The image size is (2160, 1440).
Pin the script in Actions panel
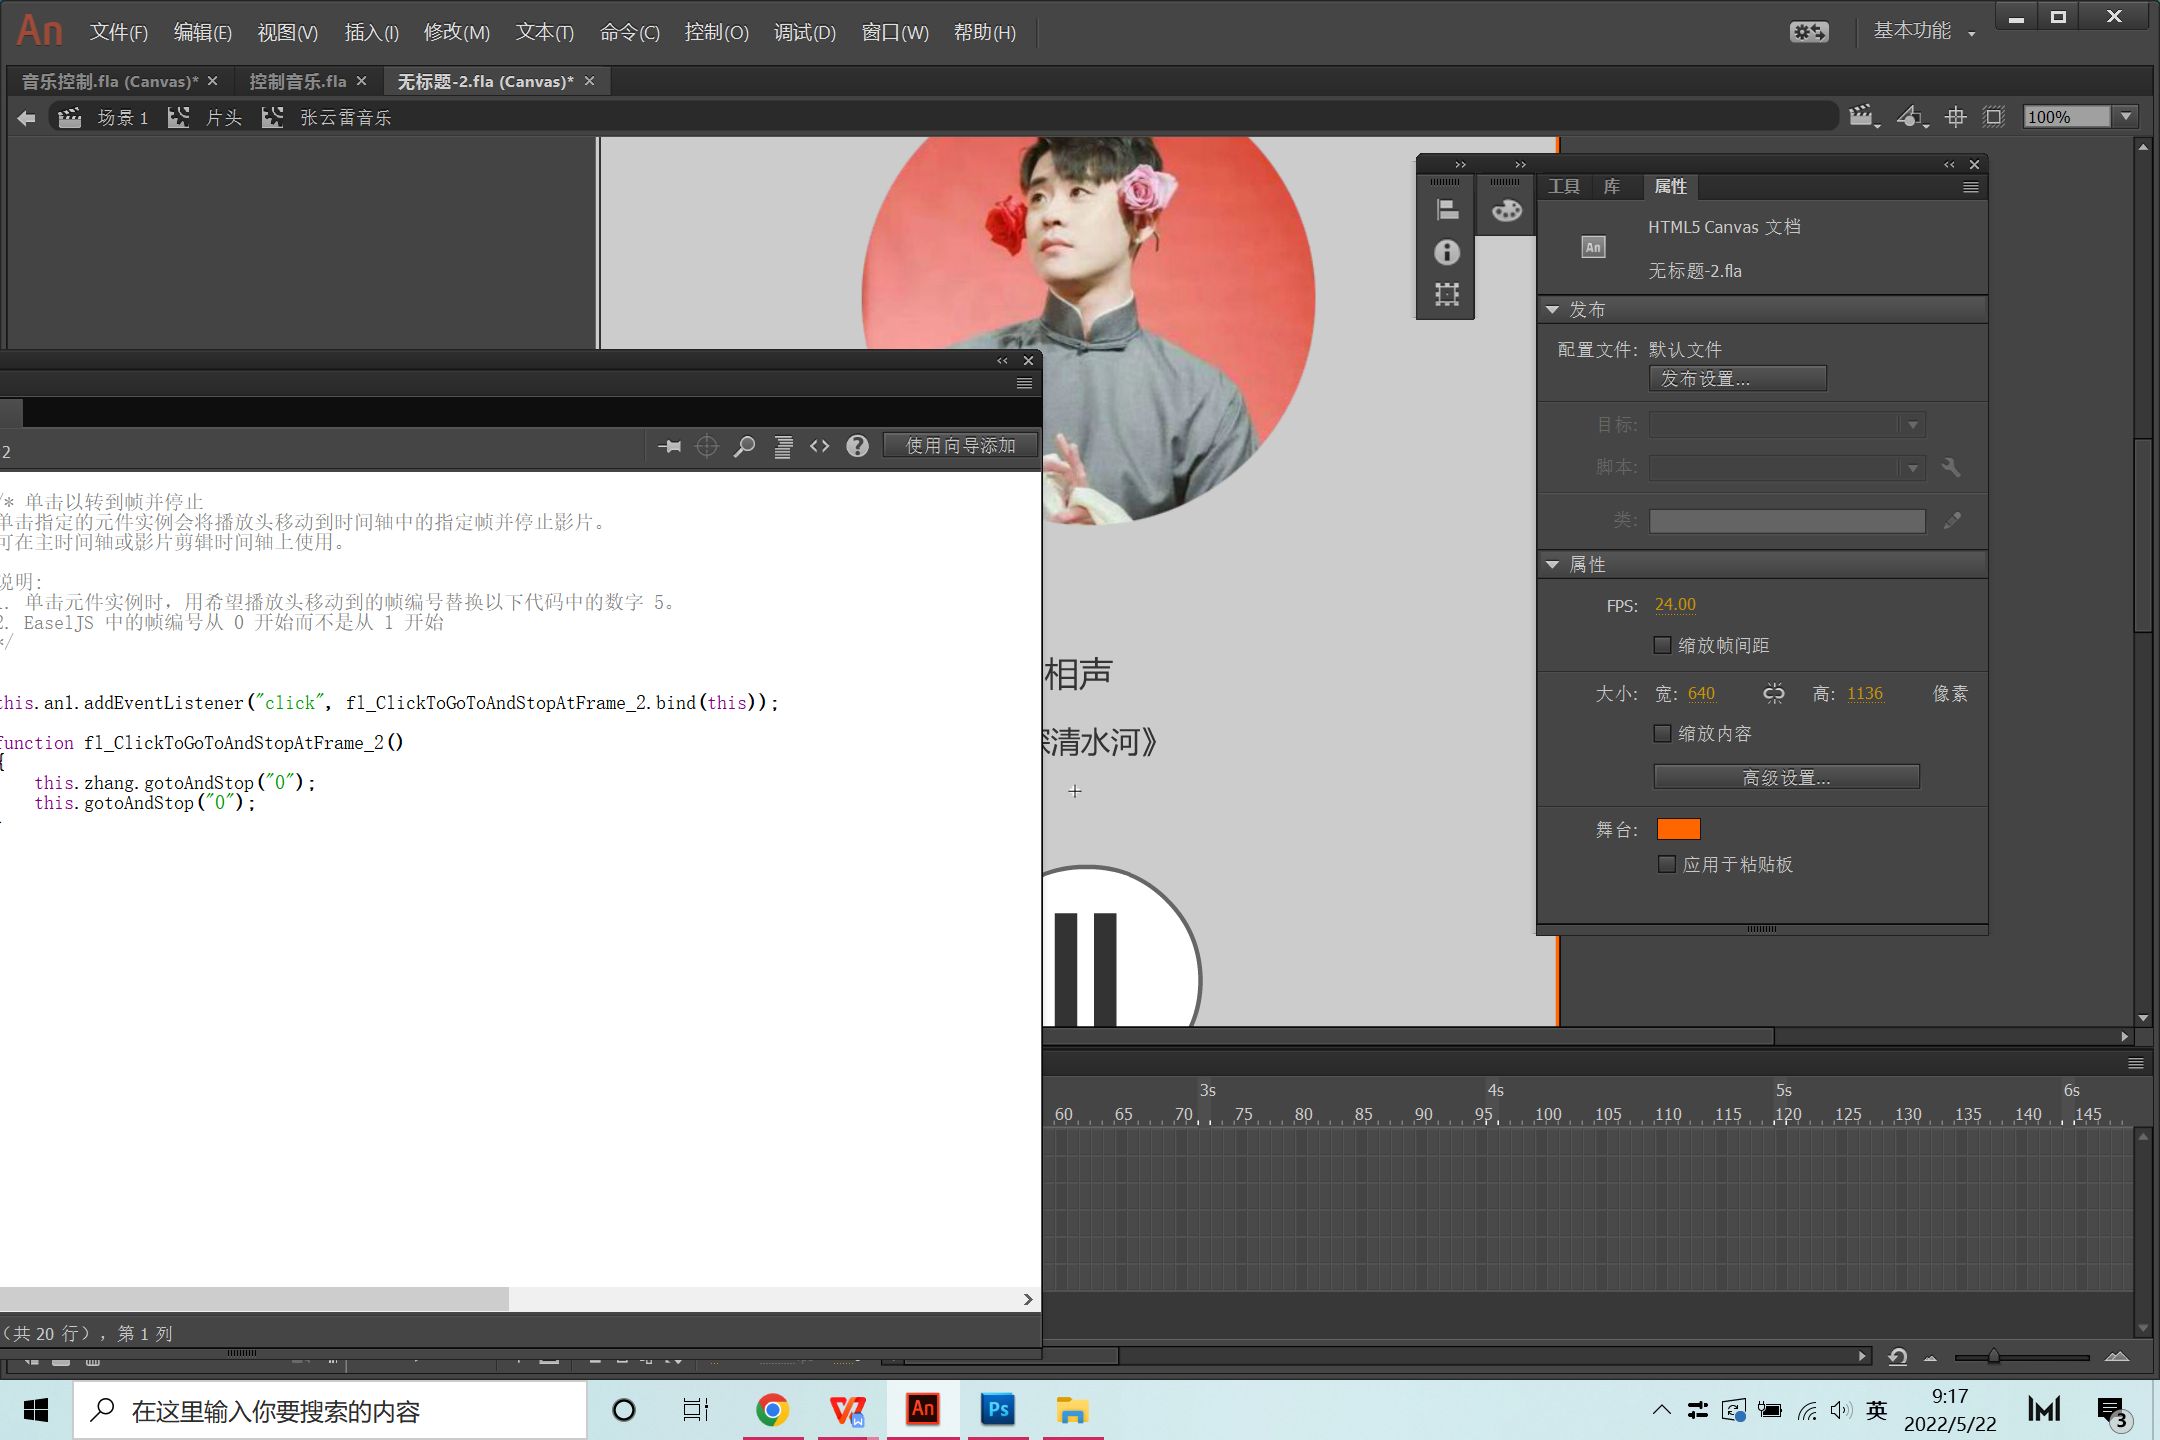coord(670,446)
